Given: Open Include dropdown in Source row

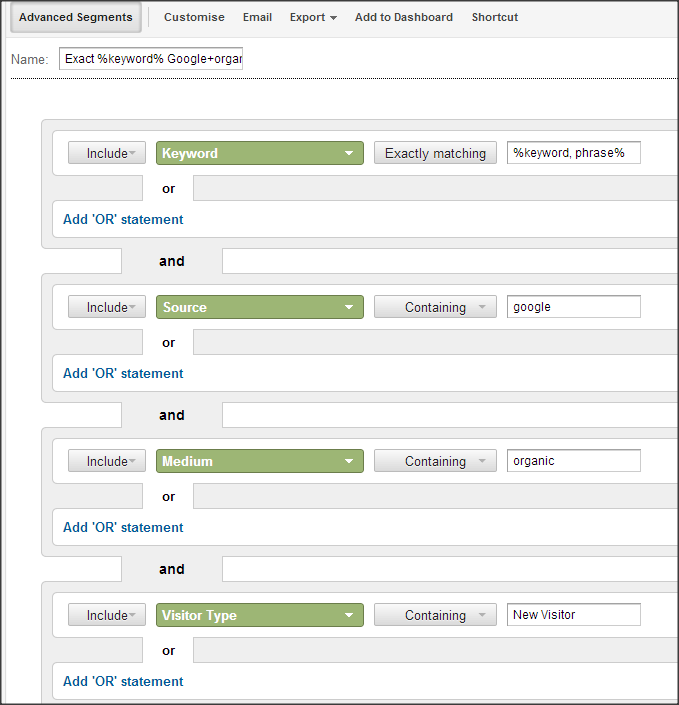Looking at the screenshot, I should point(107,307).
